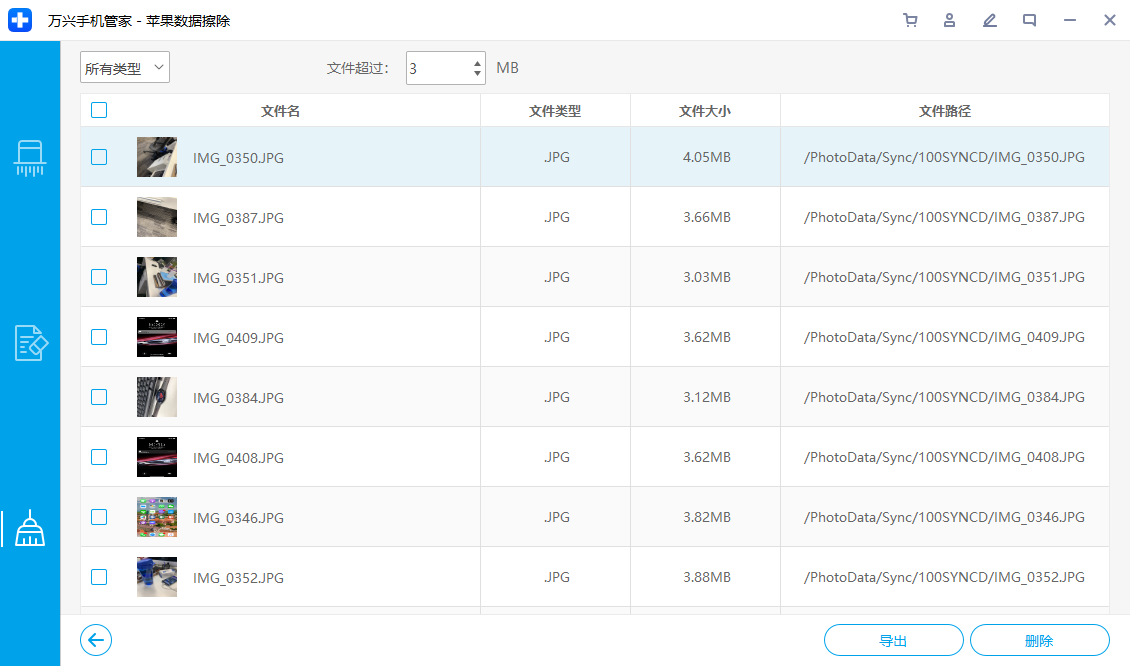This screenshot has height=666, width=1130.
Task: Open the user account icon
Action: [x=950, y=20]
